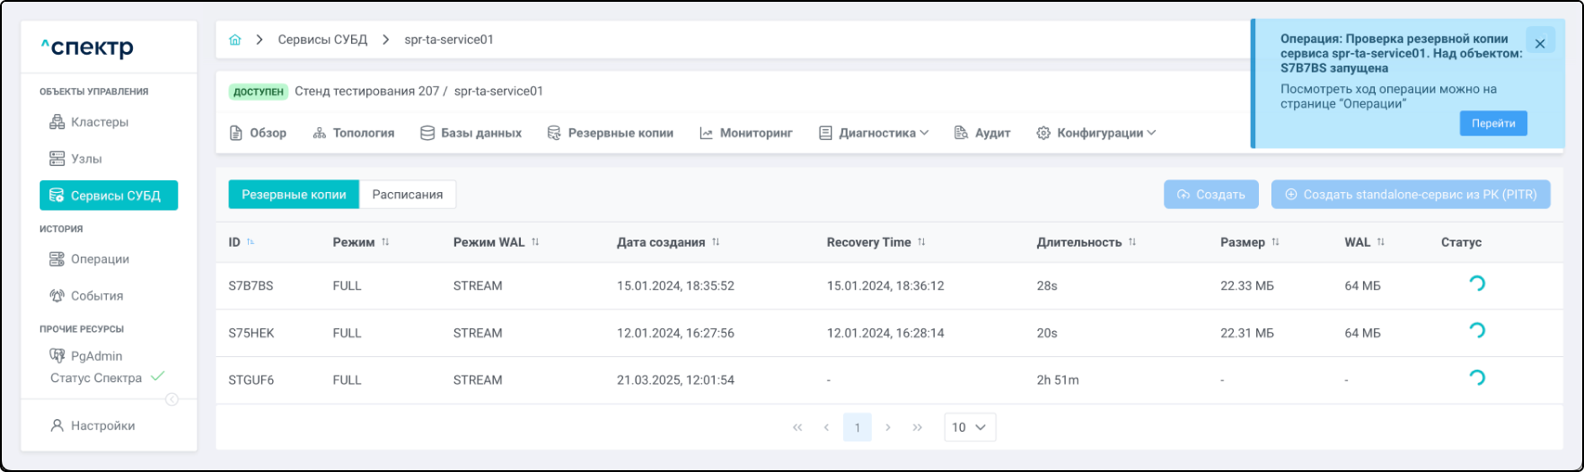Open Операции history page
This screenshot has width=1584, height=472.
coord(99,259)
